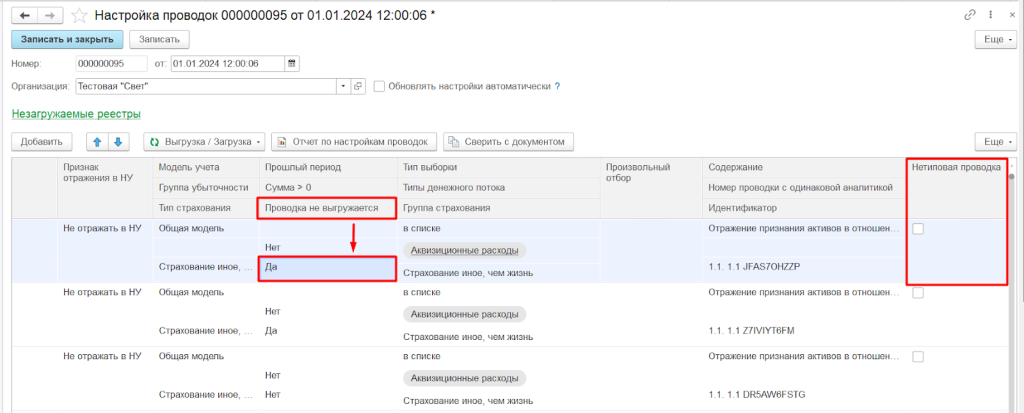Screen dimensions: 1024x413
Task: Click the open icon beside the Организация field
Action: tap(359, 87)
